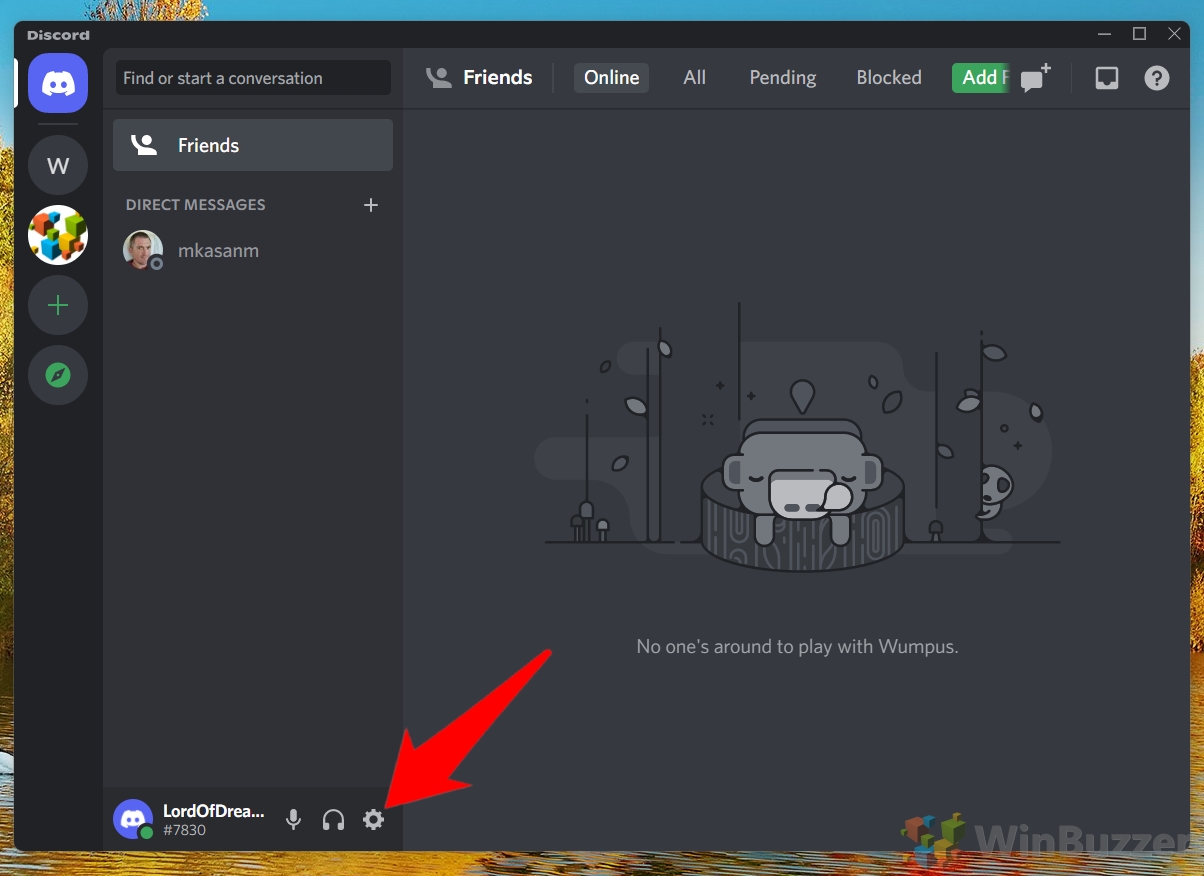The image size is (1204, 876).
Task: Maximize the Discord window
Action: click(x=1139, y=34)
